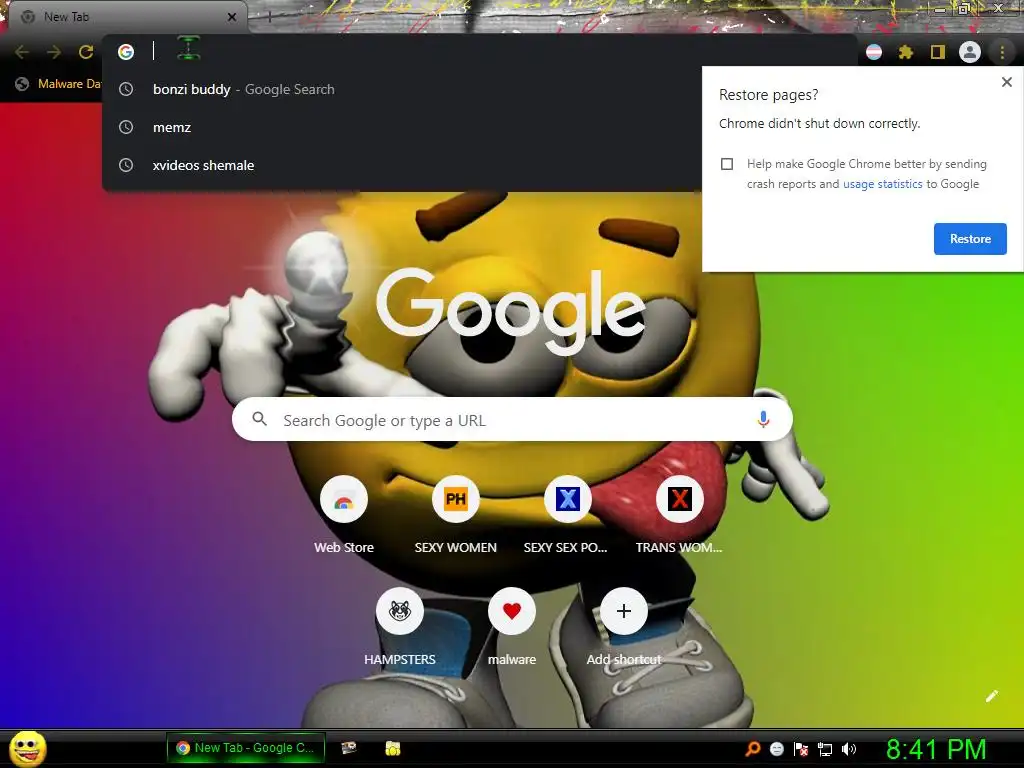
Task: Open the Malware Da... bookmark
Action: (x=59, y=84)
